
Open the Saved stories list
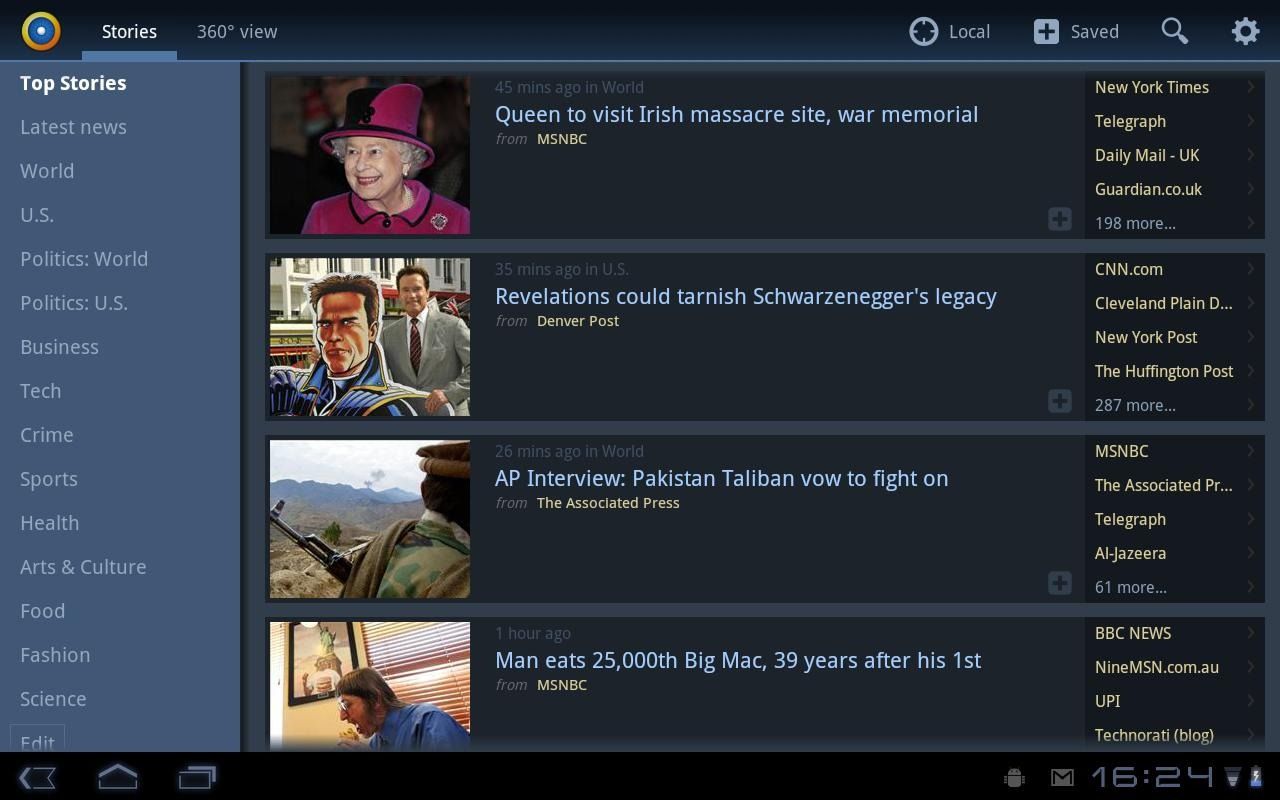pyautogui.click(x=1076, y=31)
